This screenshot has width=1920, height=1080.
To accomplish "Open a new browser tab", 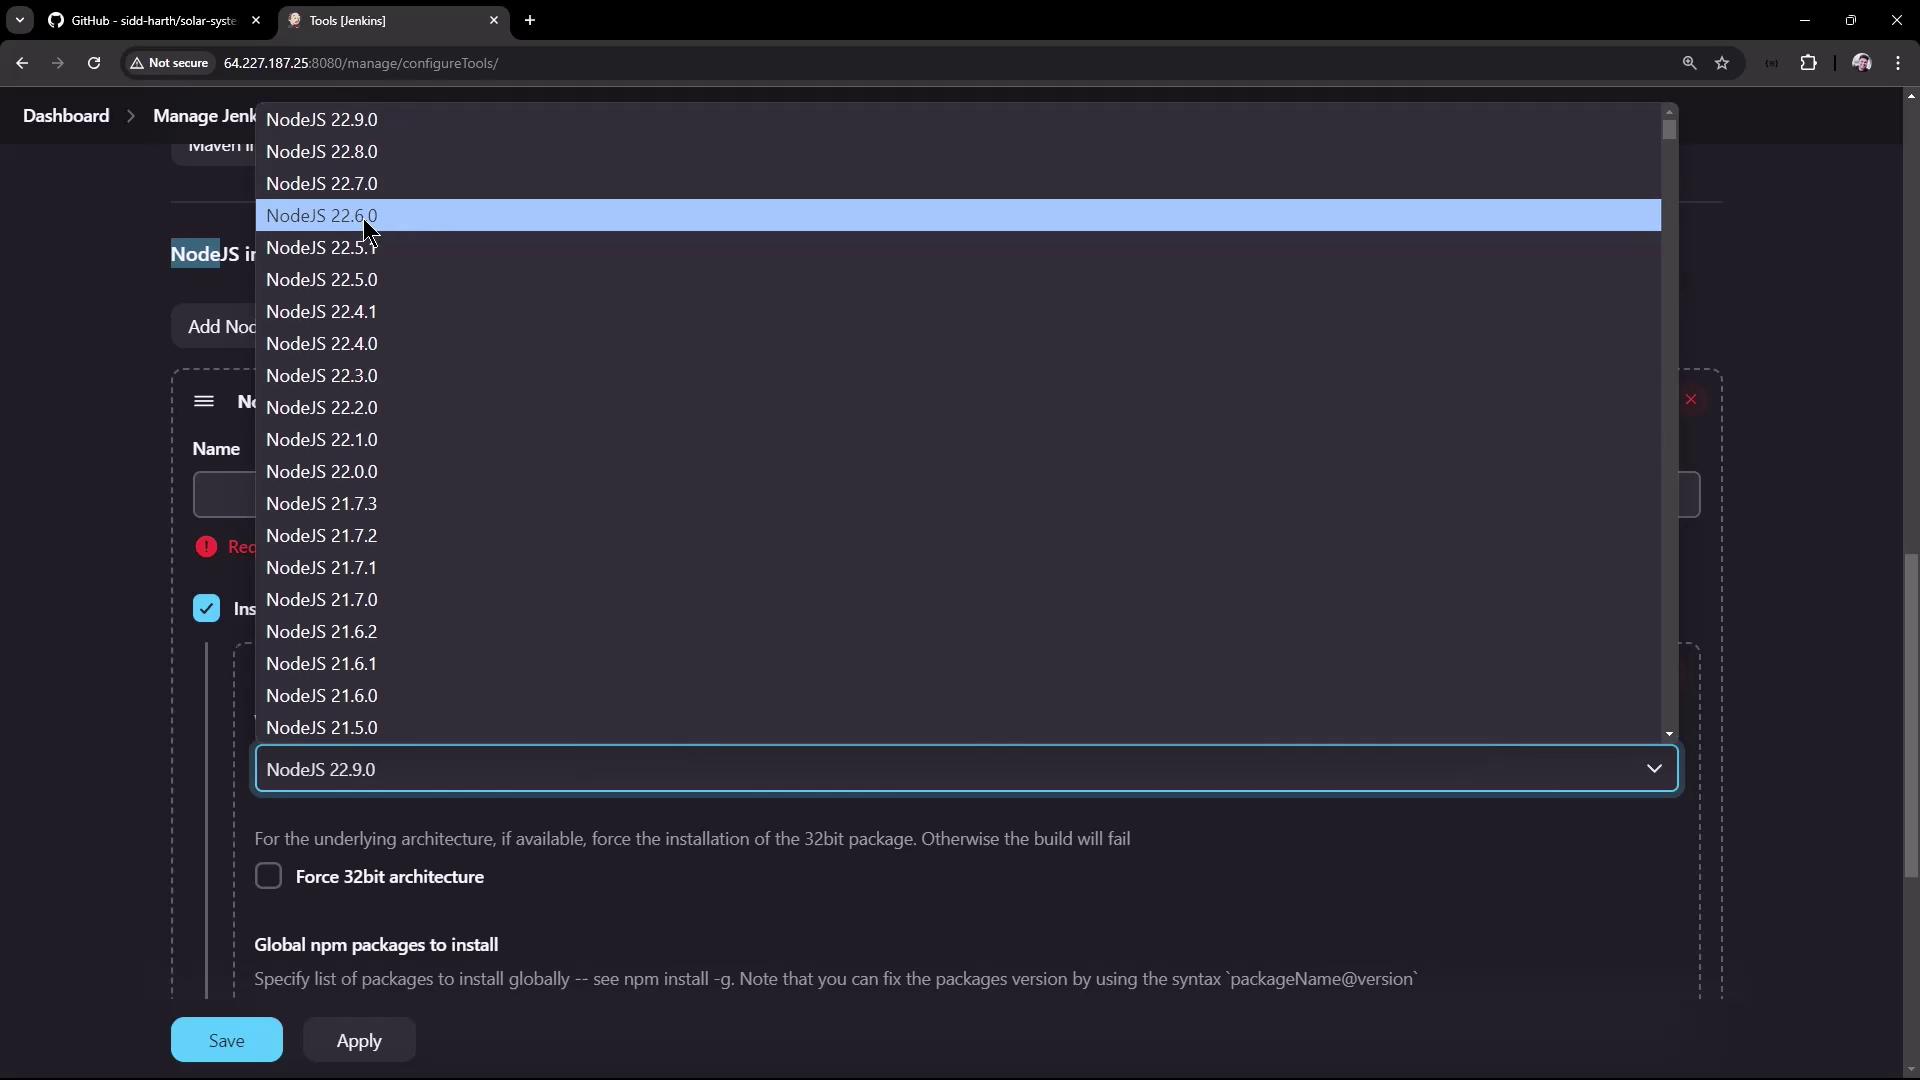I will (530, 20).
